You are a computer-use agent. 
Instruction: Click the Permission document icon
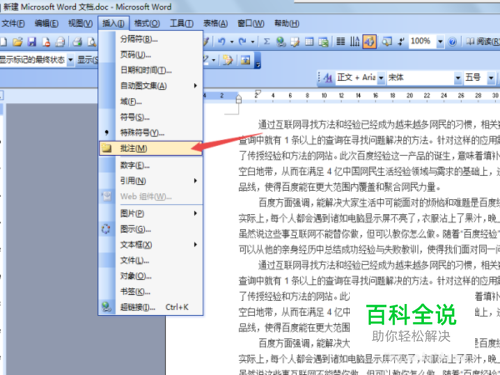coord(46,42)
